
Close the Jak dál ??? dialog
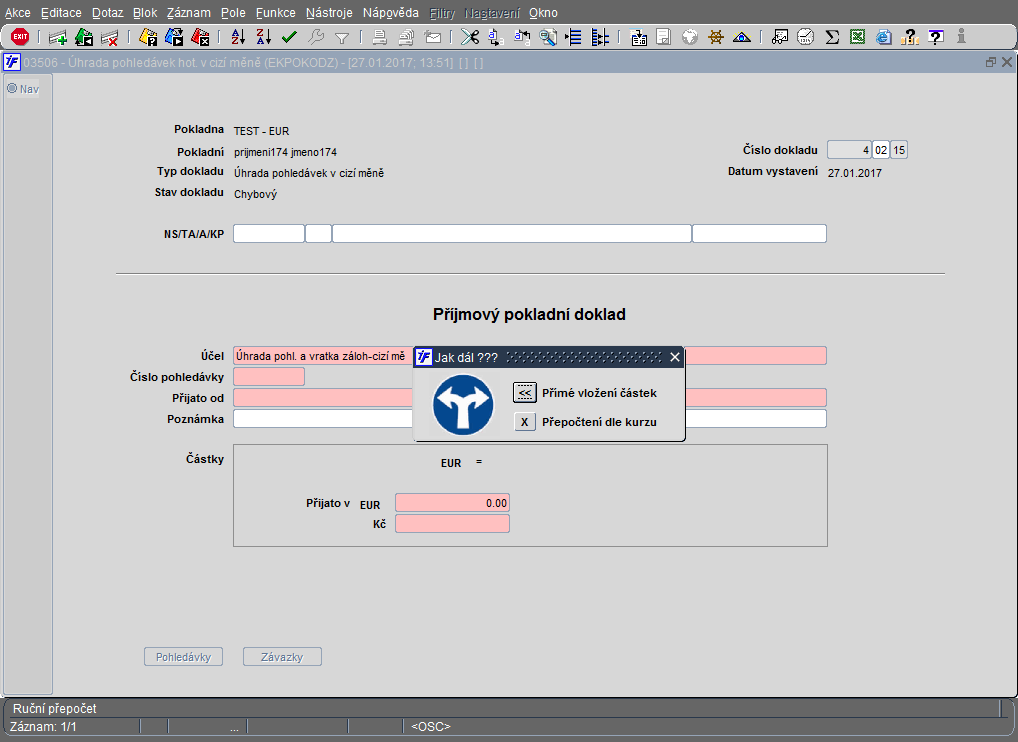(675, 357)
